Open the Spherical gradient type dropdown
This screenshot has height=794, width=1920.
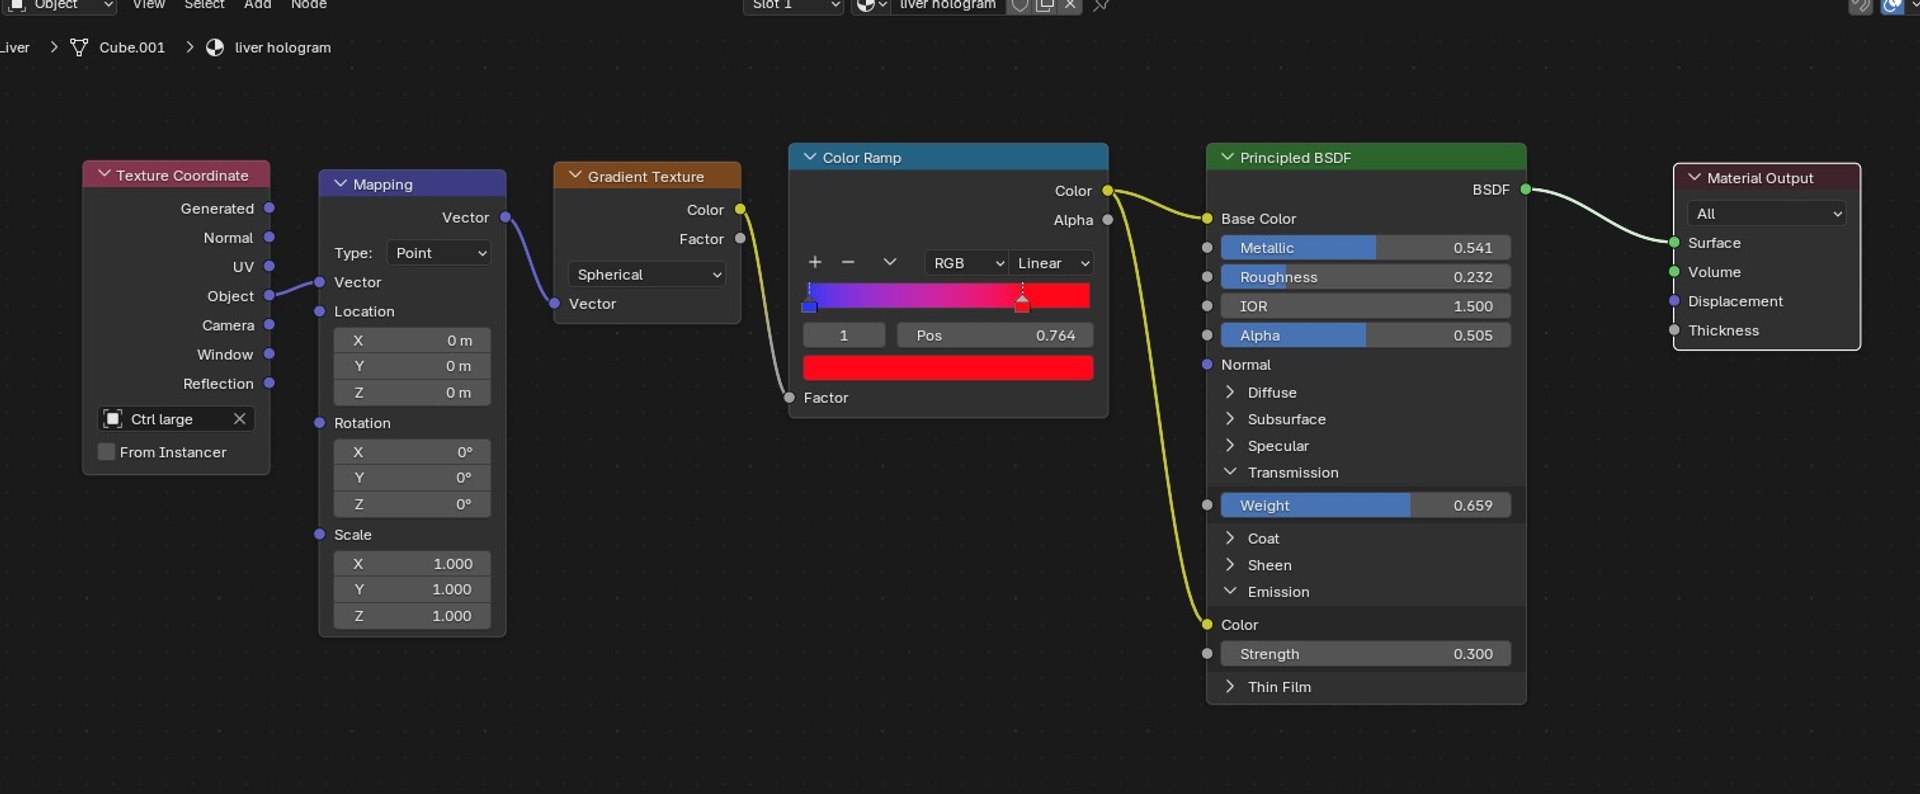647,275
